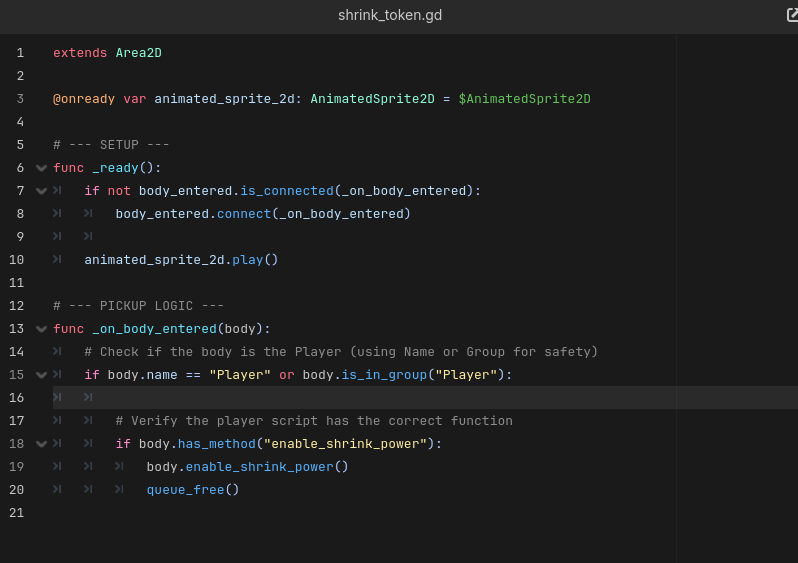Click the first indent marker on line 16

[x=57, y=398]
